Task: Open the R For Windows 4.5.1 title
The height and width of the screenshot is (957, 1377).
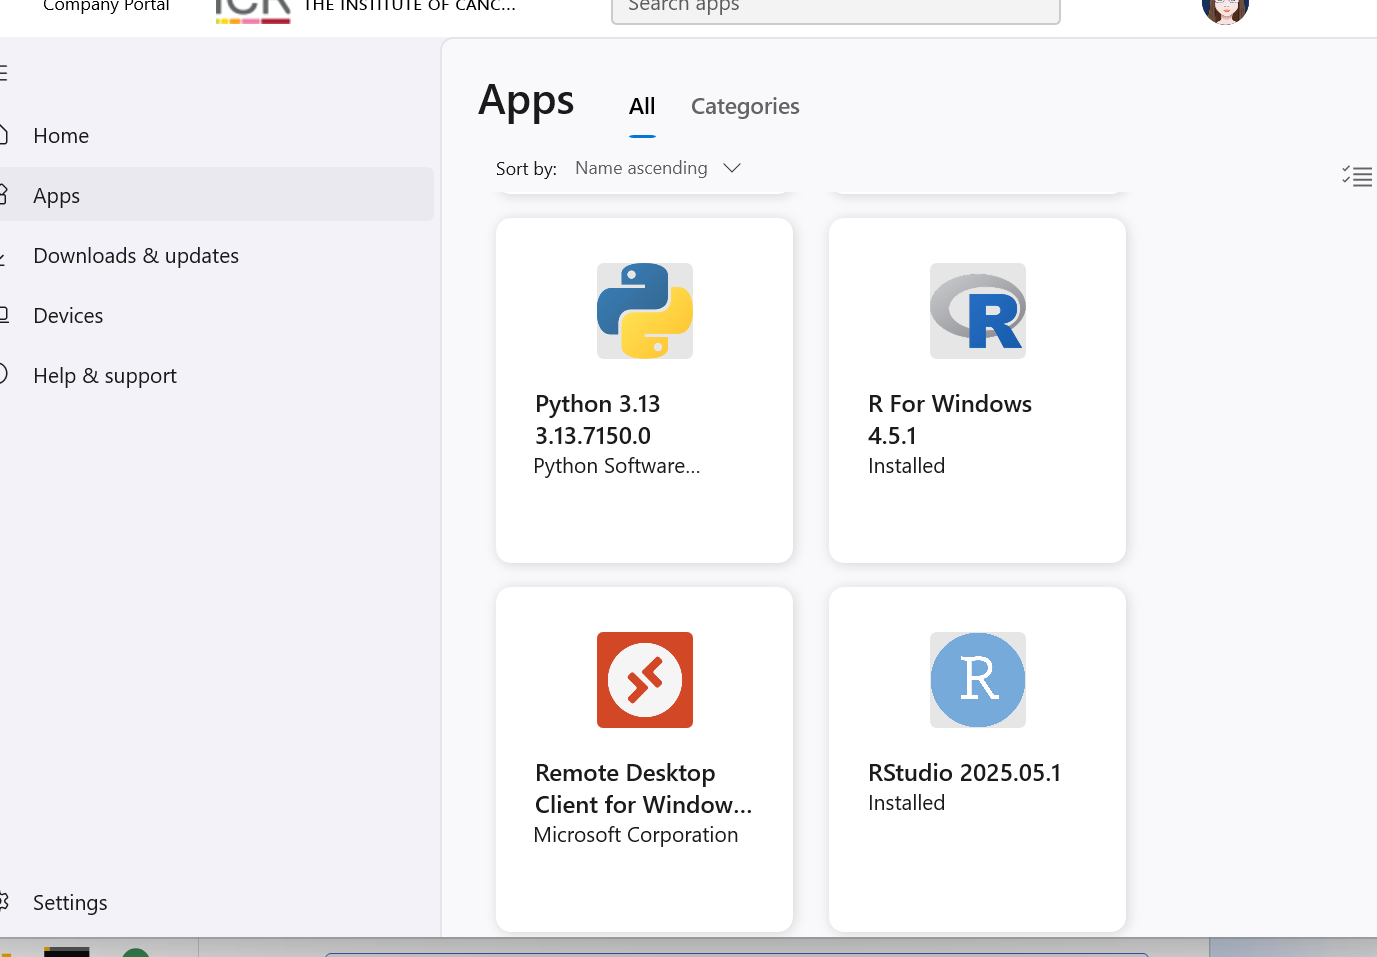Action: 950,420
